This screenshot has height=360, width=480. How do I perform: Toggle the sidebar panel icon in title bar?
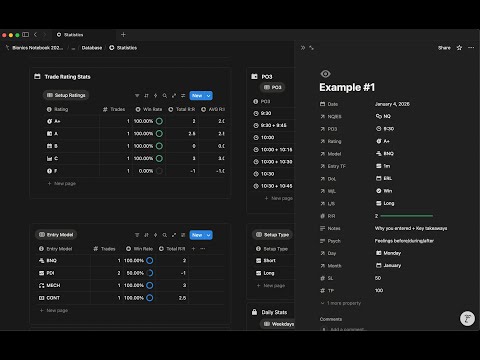25,35
